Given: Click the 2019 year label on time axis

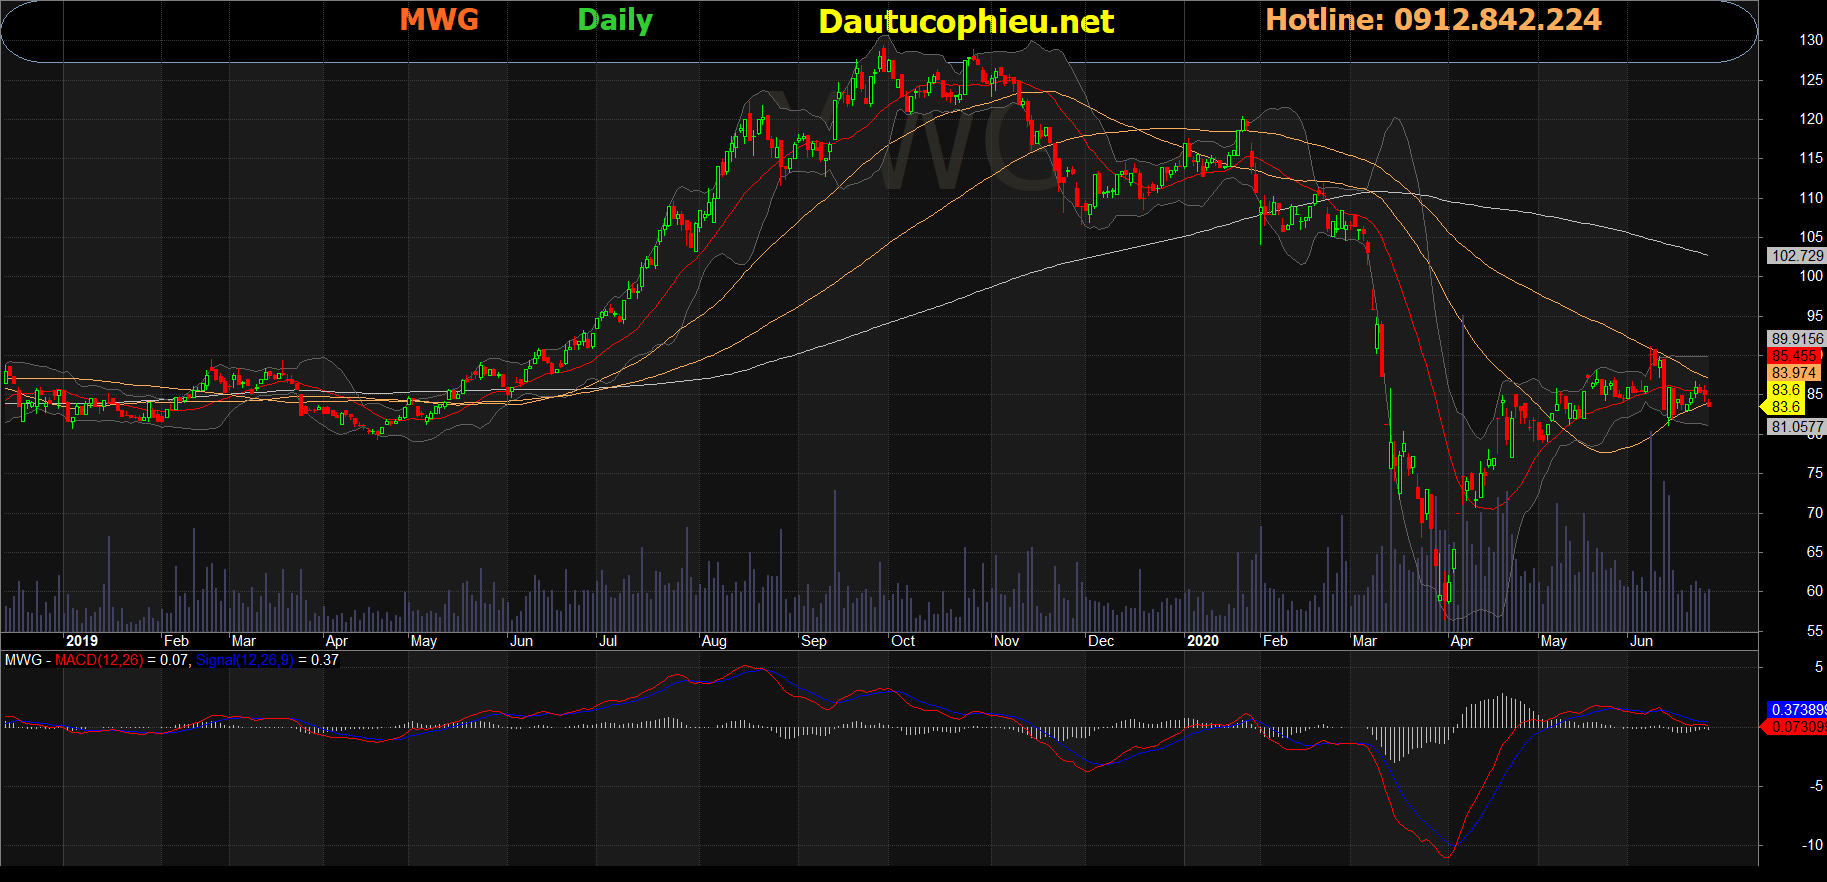Looking at the screenshot, I should tap(82, 641).
